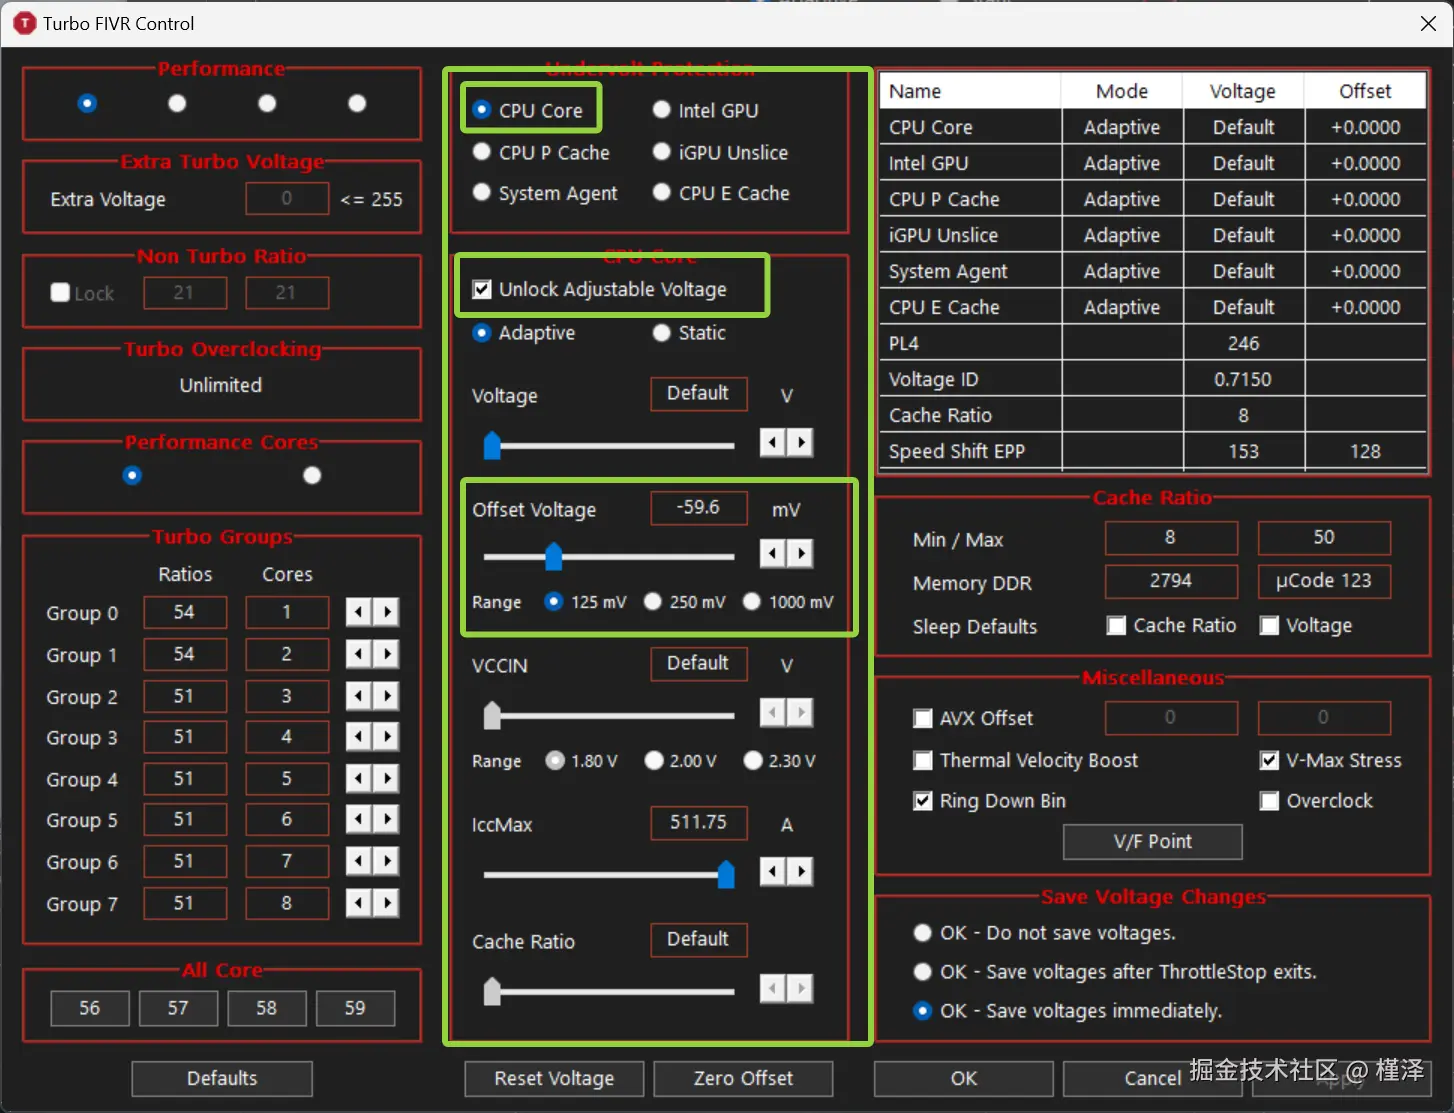Click the μCode 123 field
Image resolution: width=1454 pixels, height=1113 pixels.
tap(1324, 581)
